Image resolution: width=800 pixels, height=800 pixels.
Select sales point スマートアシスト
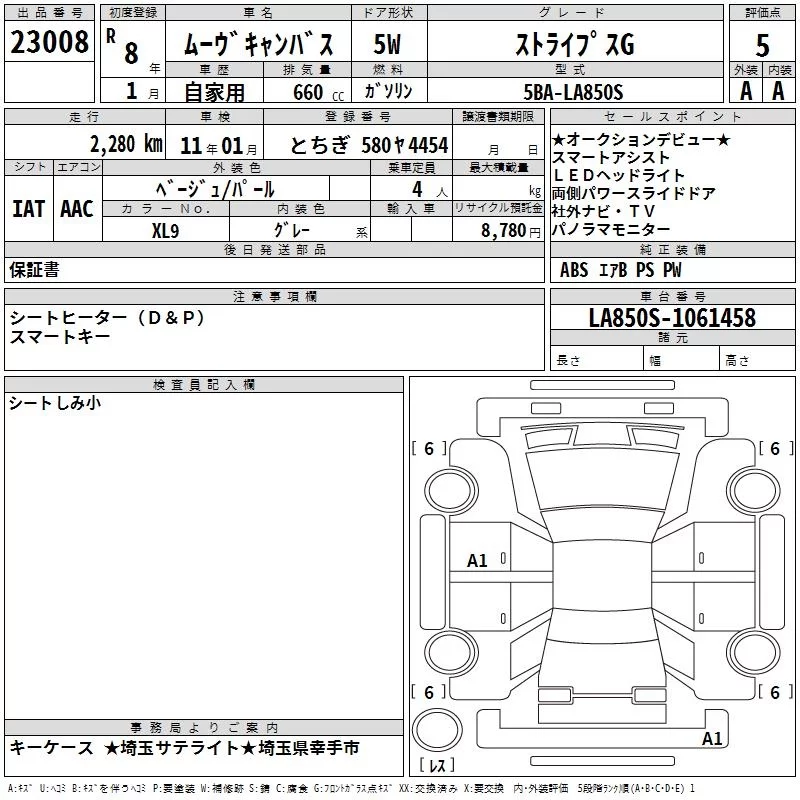pyautogui.click(x=611, y=158)
